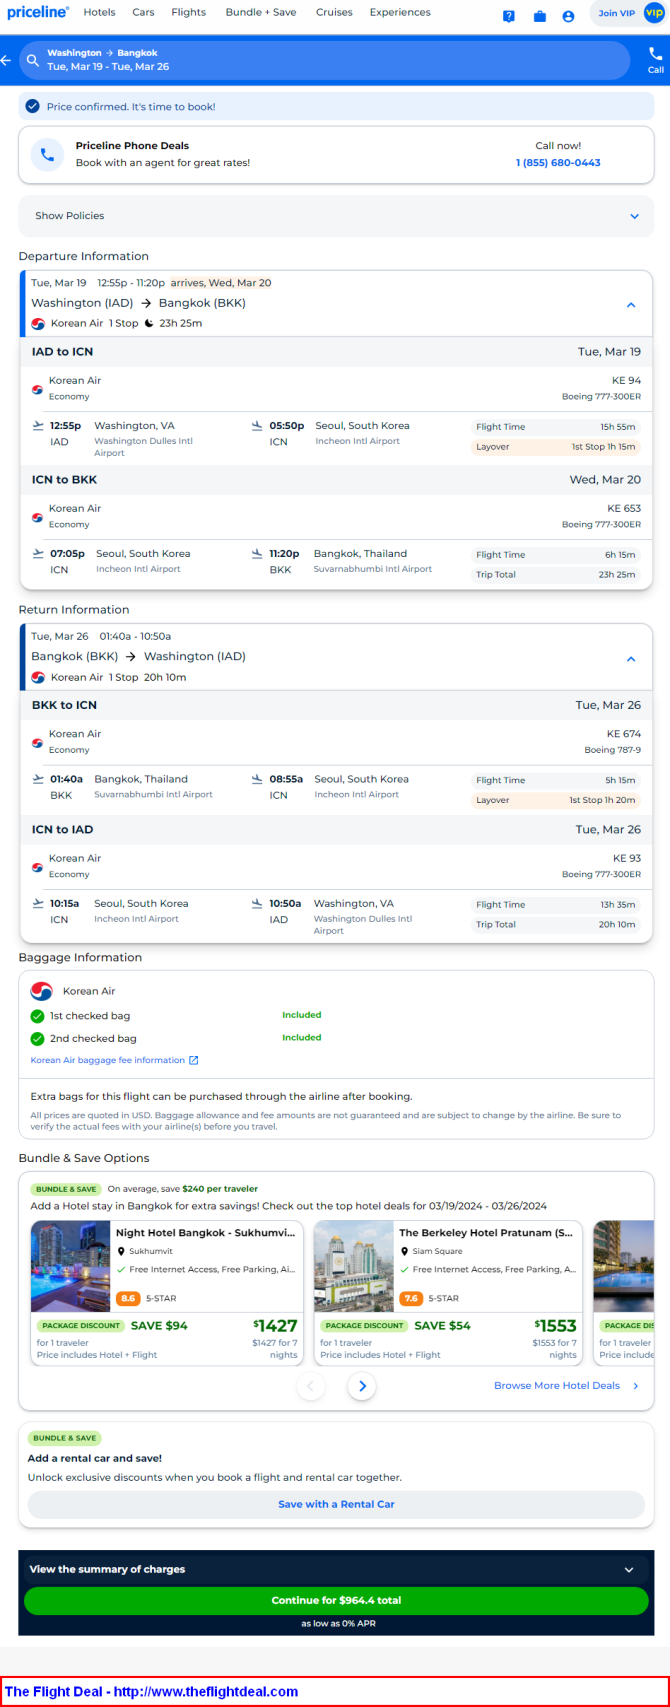The width and height of the screenshot is (670, 1707).
Task: Click the search magnifier icon
Action: coord(33,60)
